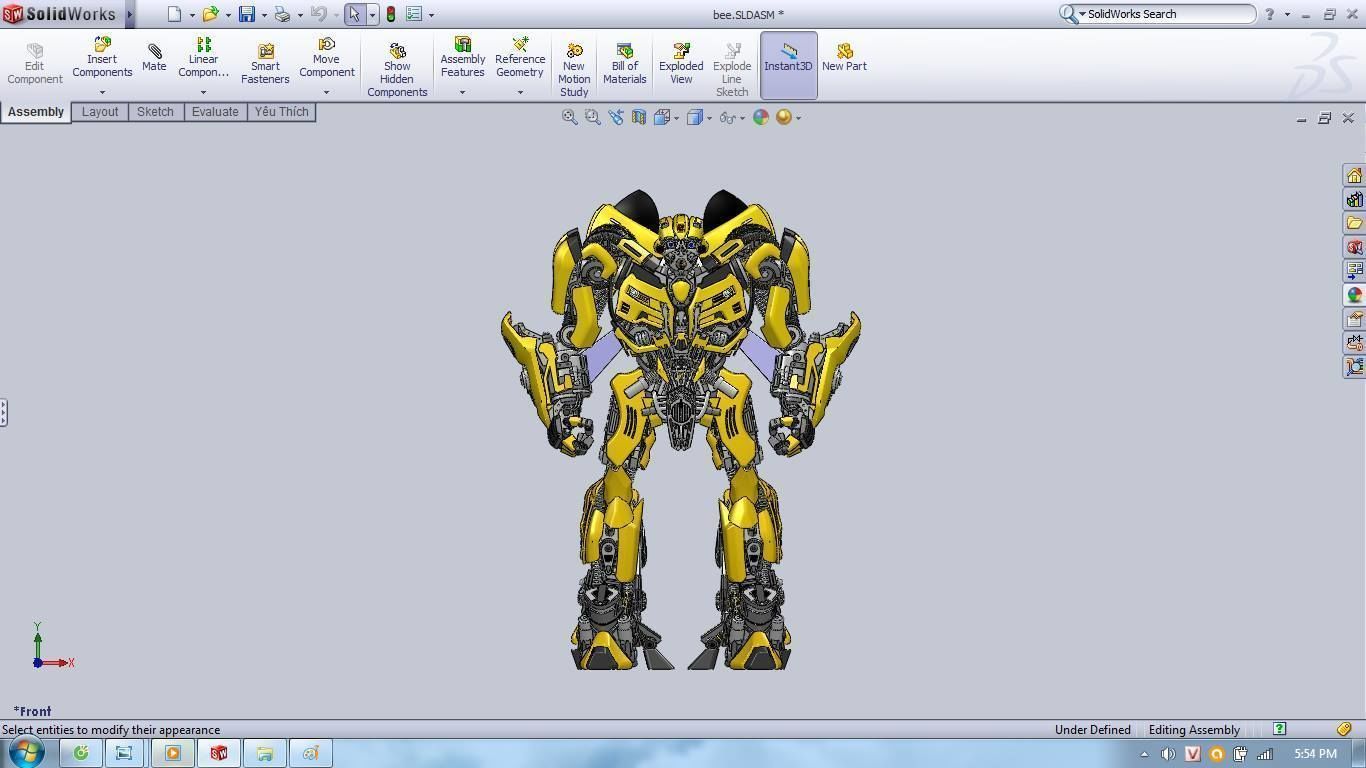This screenshot has width=1366, height=768.
Task: Expand the Insert Components dropdown arrow
Action: (102, 92)
